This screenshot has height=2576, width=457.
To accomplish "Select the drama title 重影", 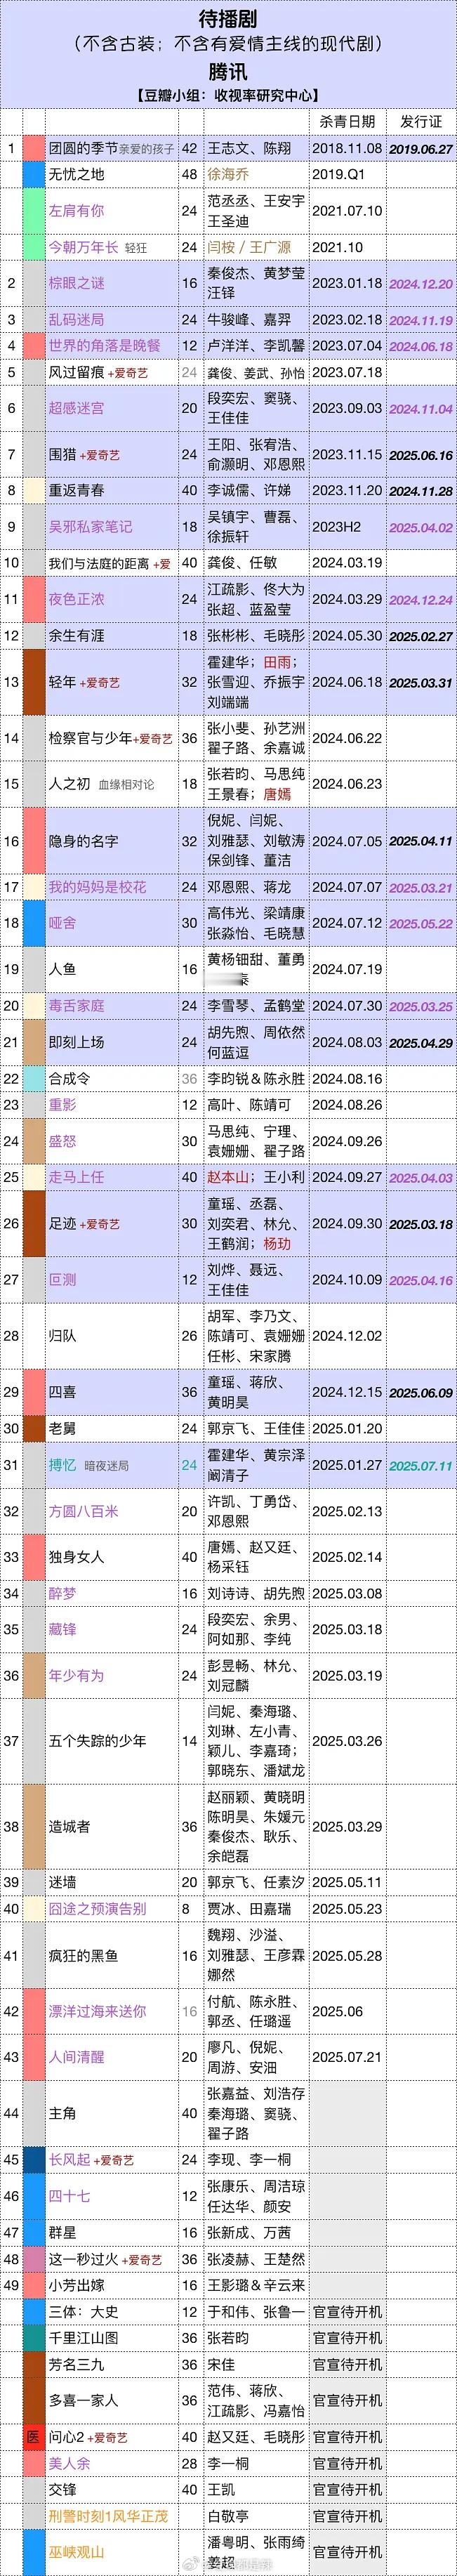I will click(x=62, y=1105).
